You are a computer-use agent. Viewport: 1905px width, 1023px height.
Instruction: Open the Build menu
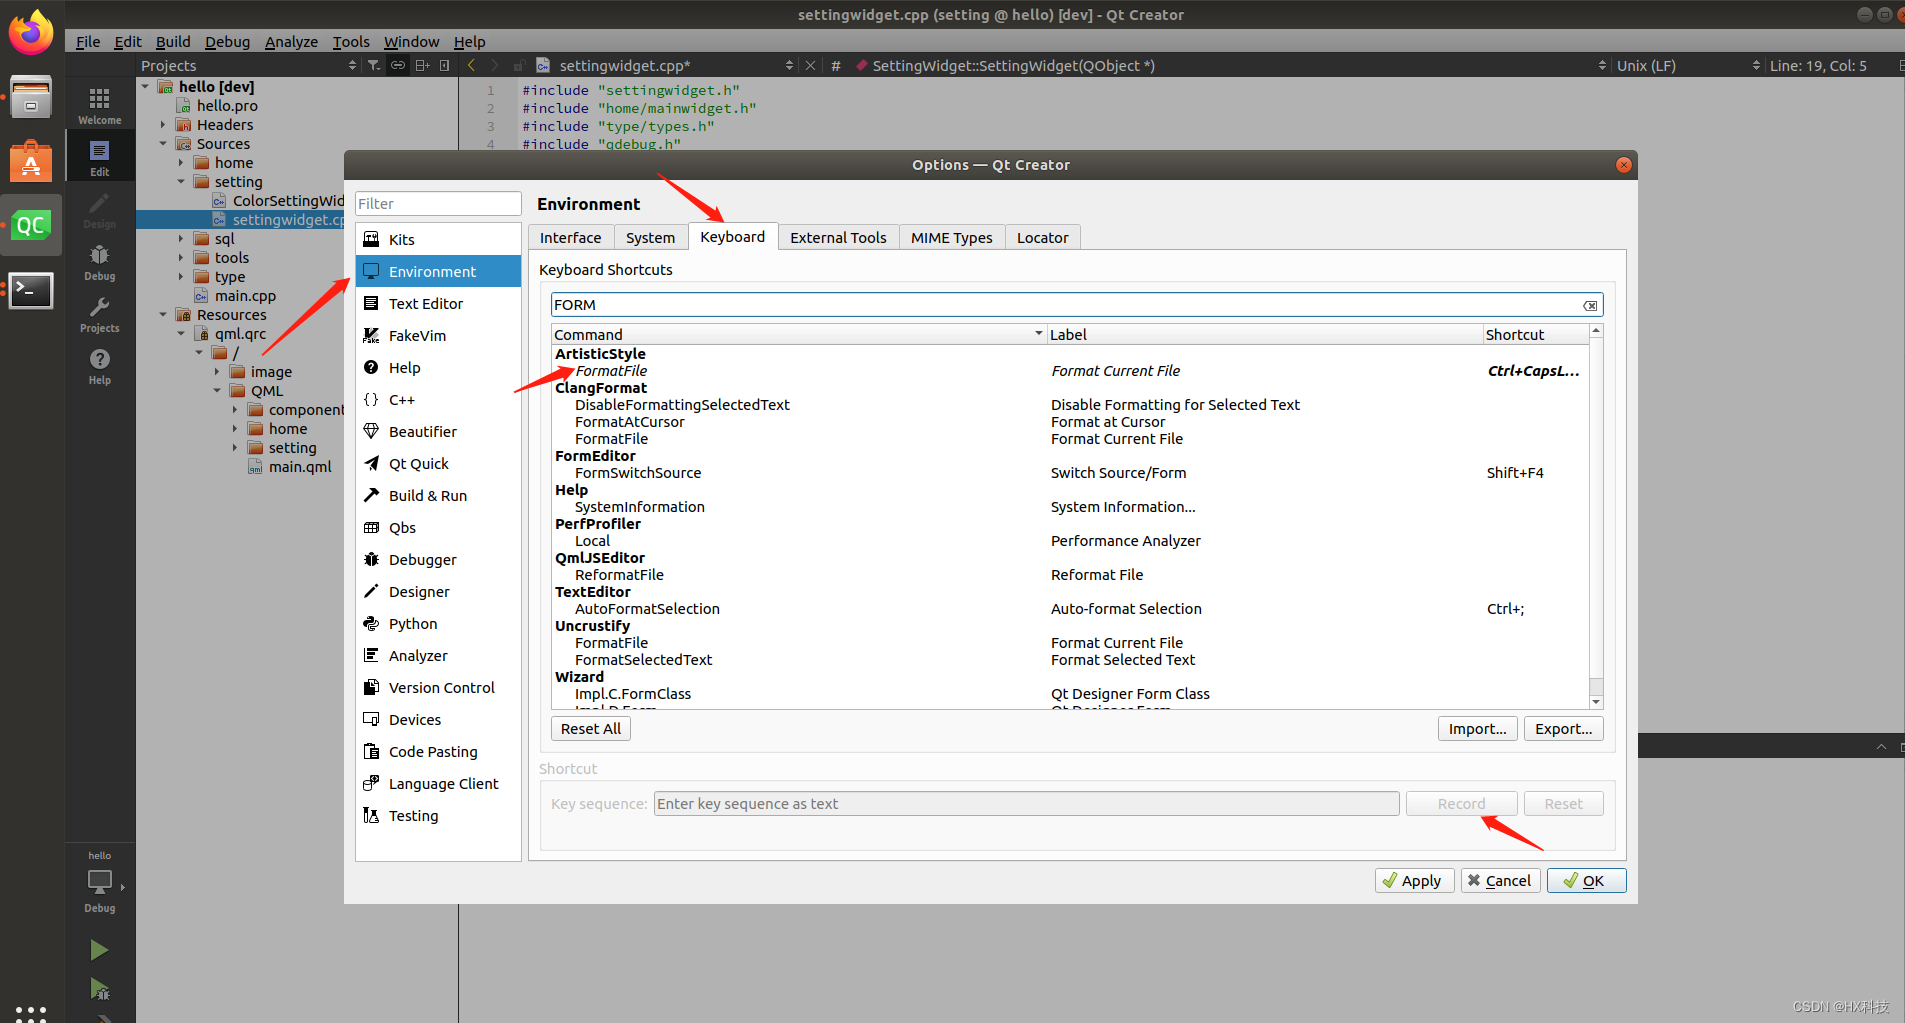click(173, 41)
